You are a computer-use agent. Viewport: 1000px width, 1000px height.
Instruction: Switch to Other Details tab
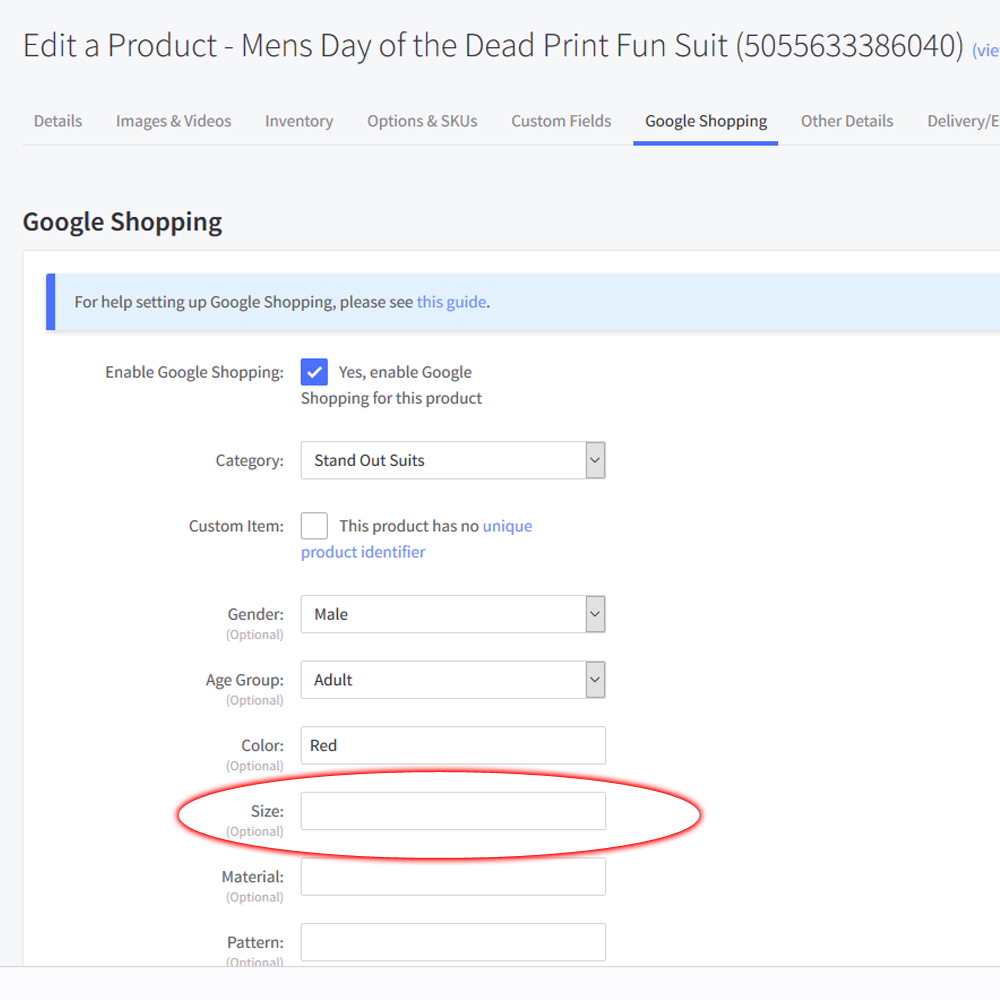[847, 121]
